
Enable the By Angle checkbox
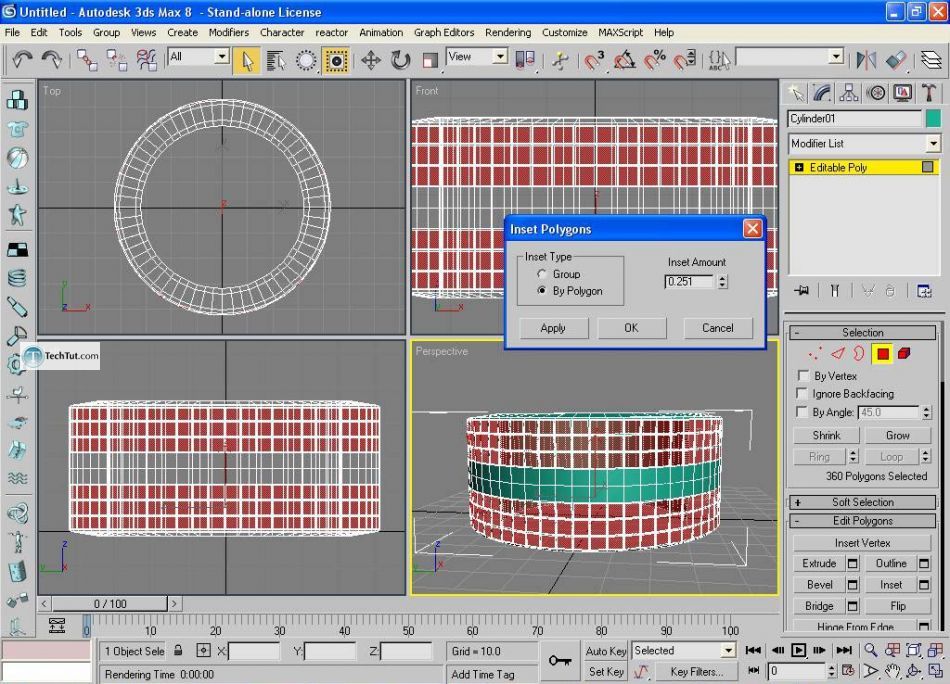click(x=802, y=412)
